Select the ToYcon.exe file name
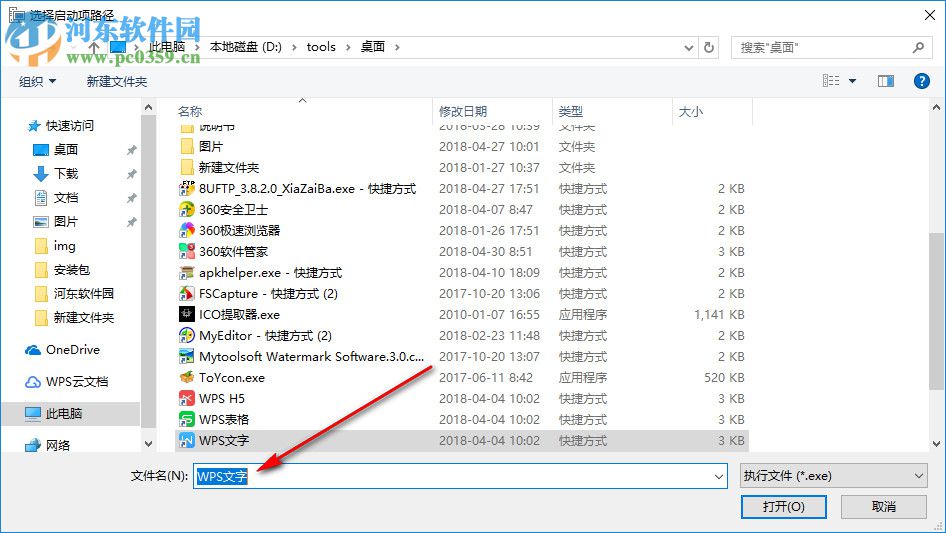This screenshot has height=533, width=946. pyautogui.click(x=232, y=378)
